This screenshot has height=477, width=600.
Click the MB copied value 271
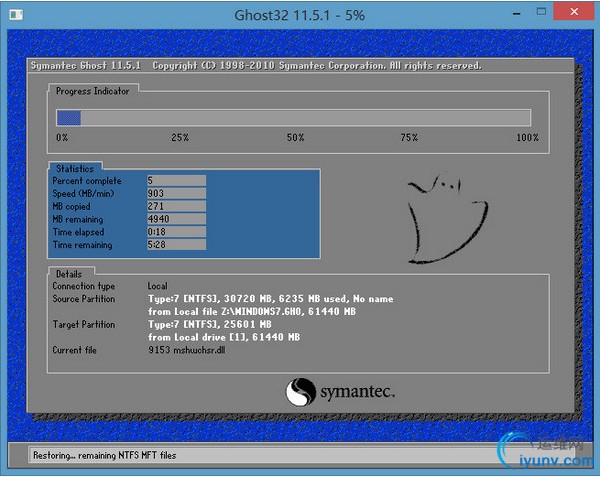(x=176, y=206)
